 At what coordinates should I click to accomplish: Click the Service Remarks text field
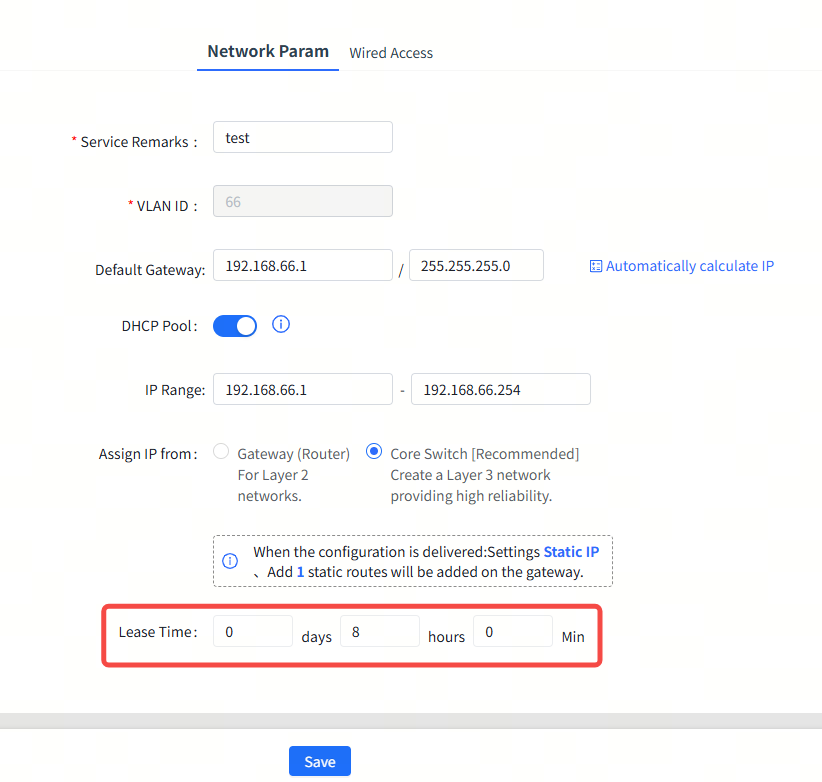302,138
